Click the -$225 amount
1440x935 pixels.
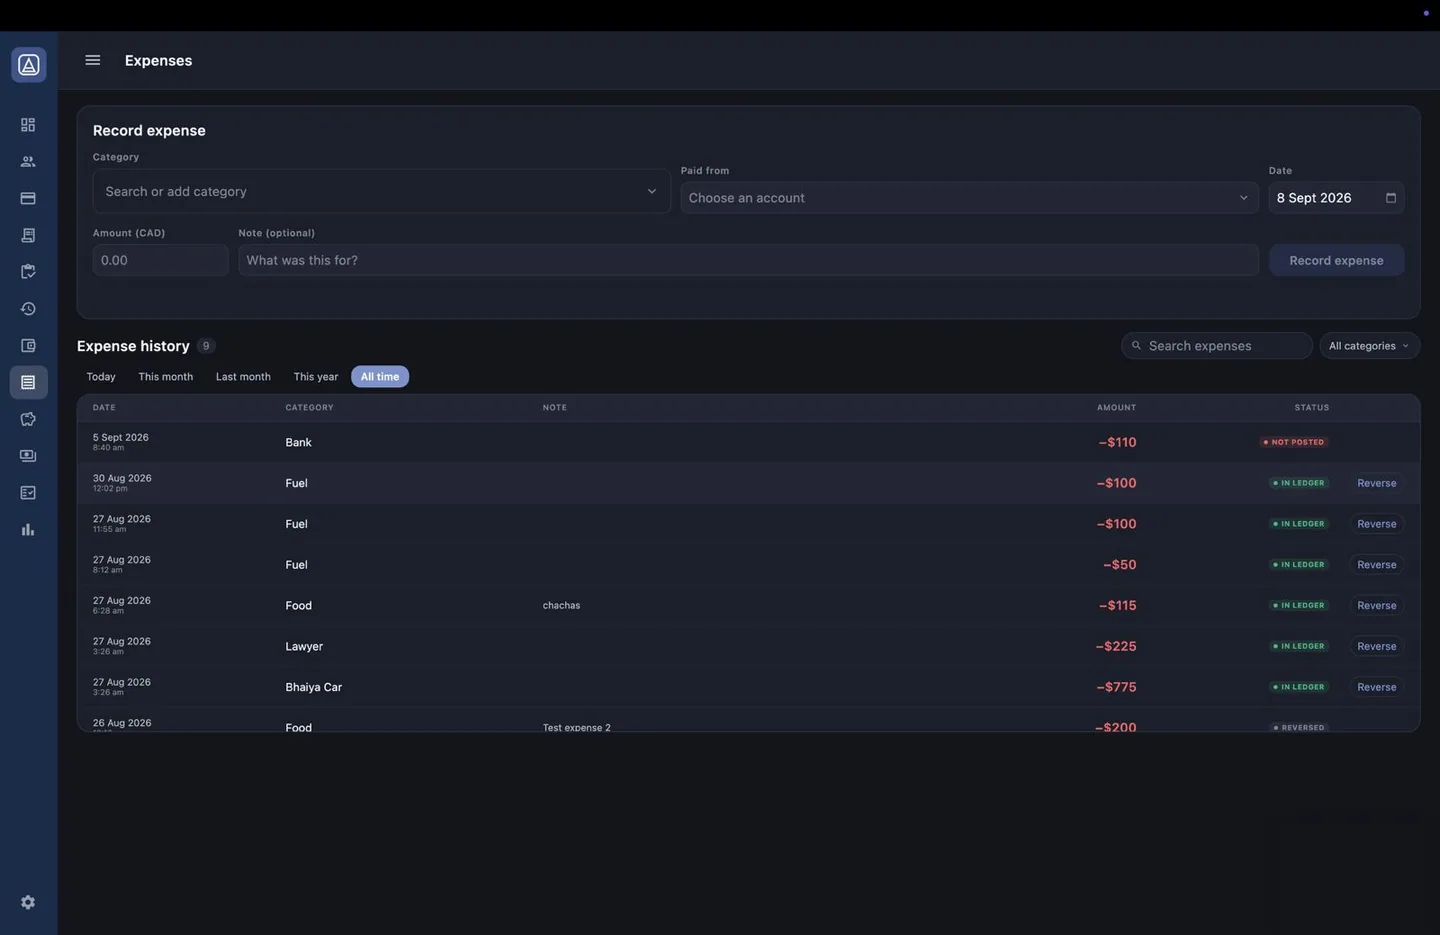tap(1116, 646)
